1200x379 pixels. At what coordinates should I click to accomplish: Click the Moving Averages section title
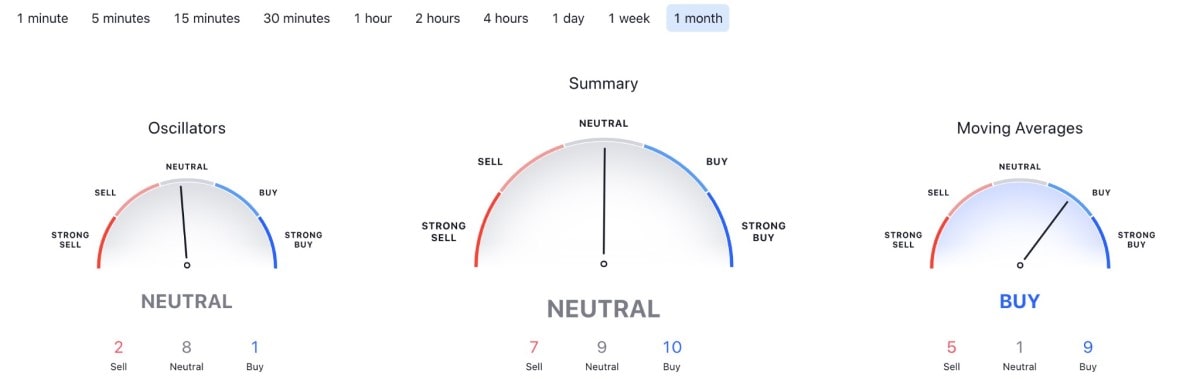[1020, 128]
